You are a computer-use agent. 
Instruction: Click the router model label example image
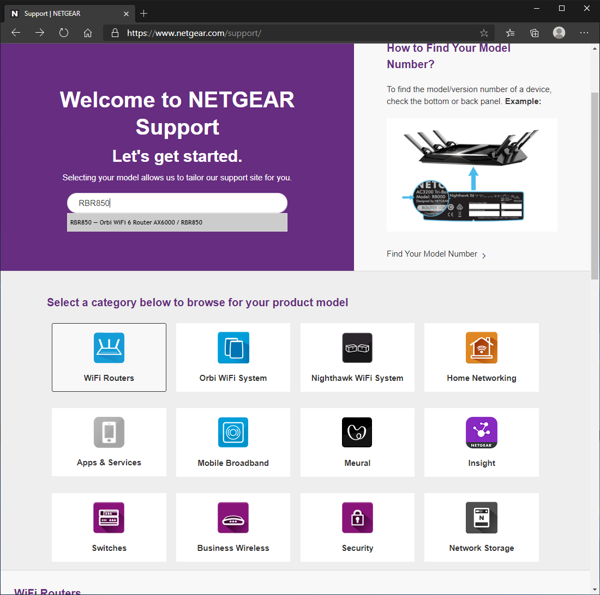coord(472,175)
